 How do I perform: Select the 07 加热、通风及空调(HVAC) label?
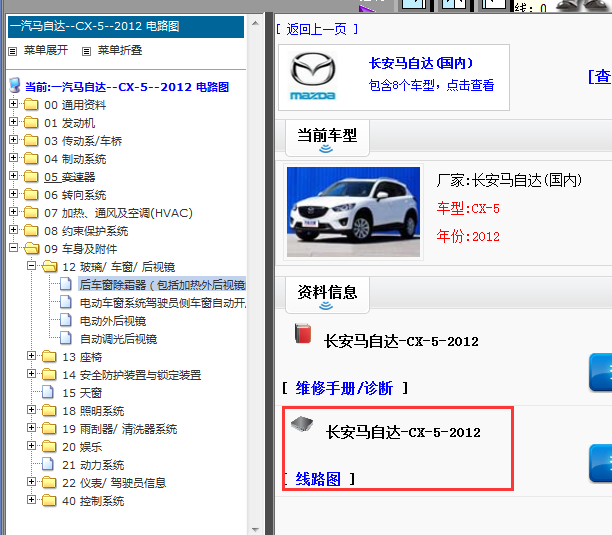118,213
